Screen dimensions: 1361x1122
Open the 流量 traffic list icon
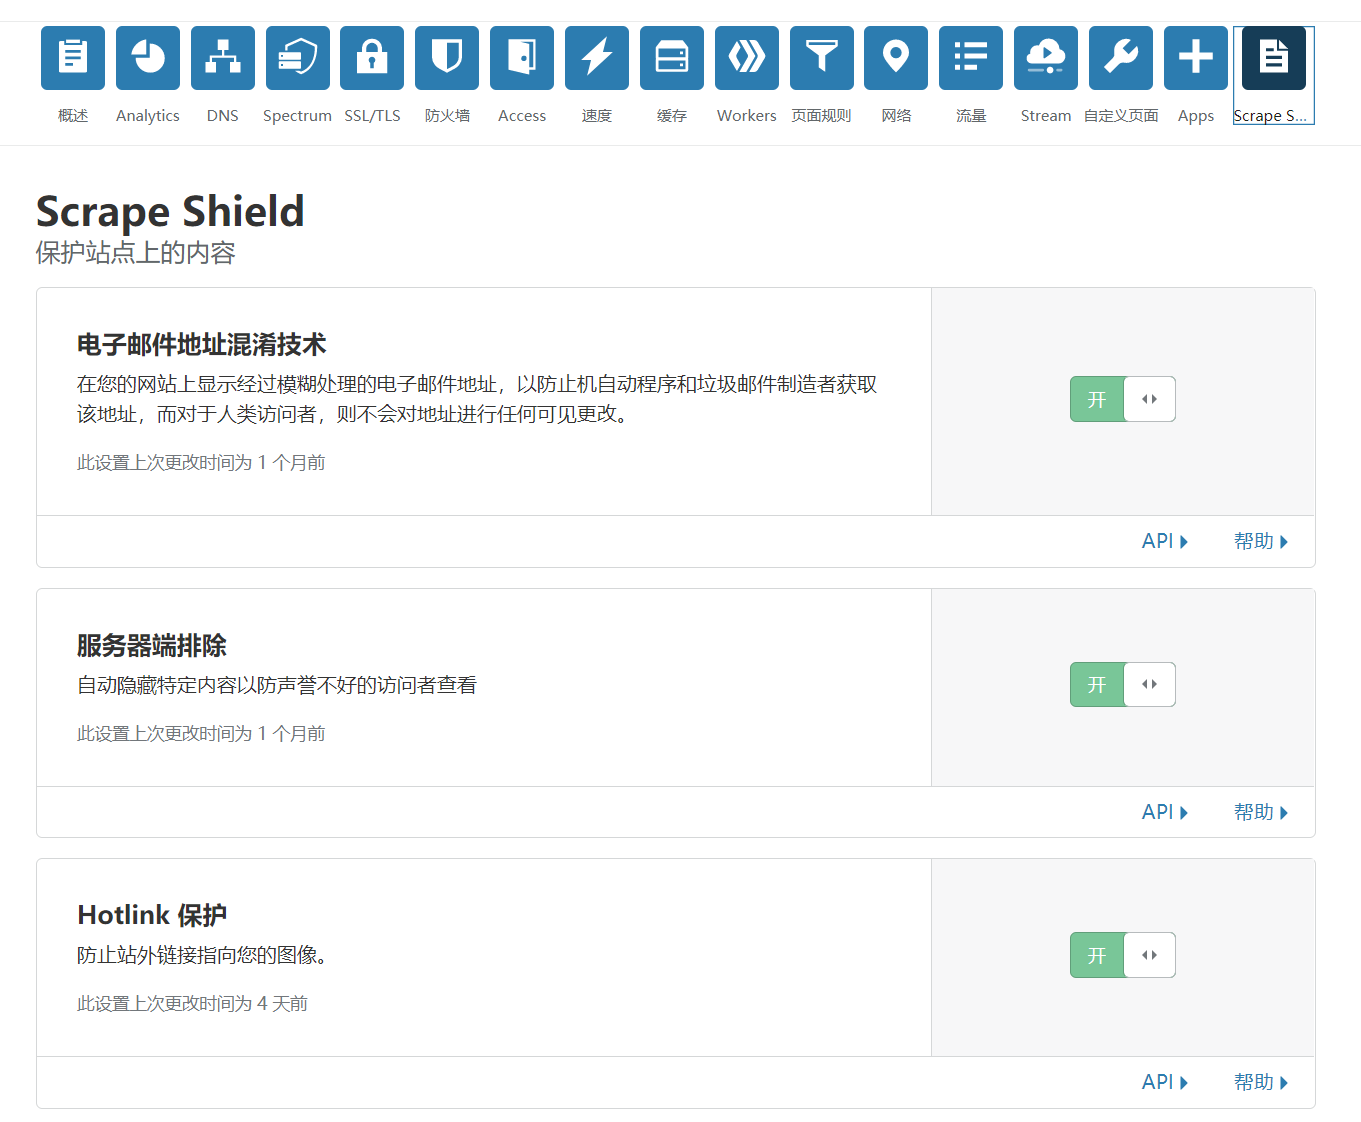click(971, 58)
